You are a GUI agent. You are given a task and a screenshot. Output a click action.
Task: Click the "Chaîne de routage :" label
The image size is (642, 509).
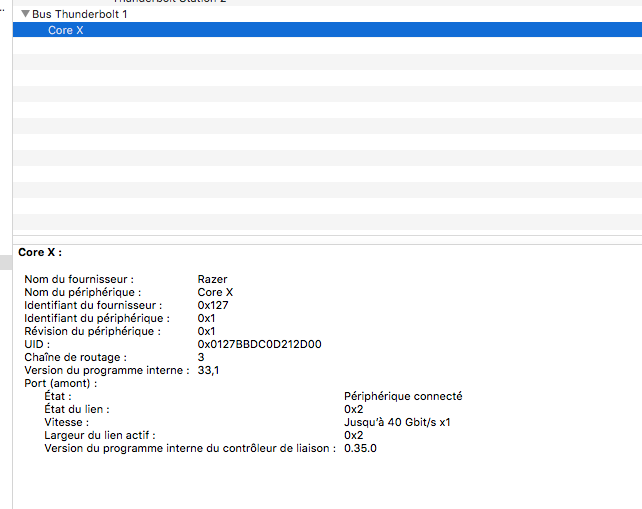click(x=76, y=357)
